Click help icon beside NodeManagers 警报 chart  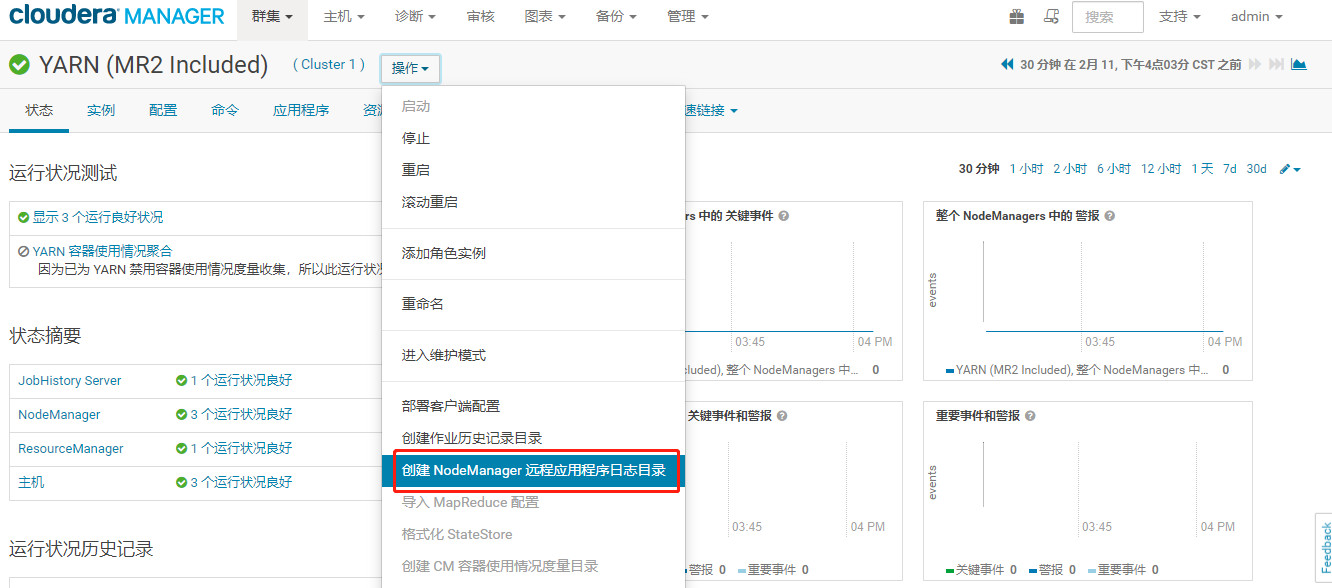pyautogui.click(x=1110, y=216)
